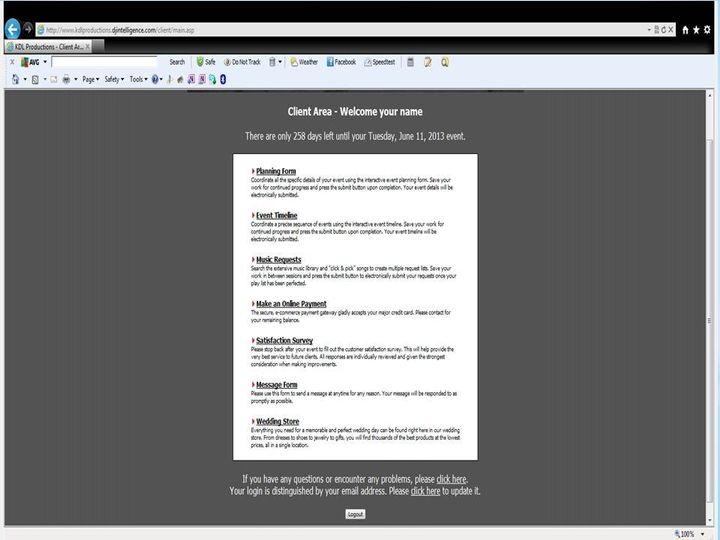This screenshot has height=540, width=720.
Task: Click the RSS feeds icon
Action: (35, 79)
